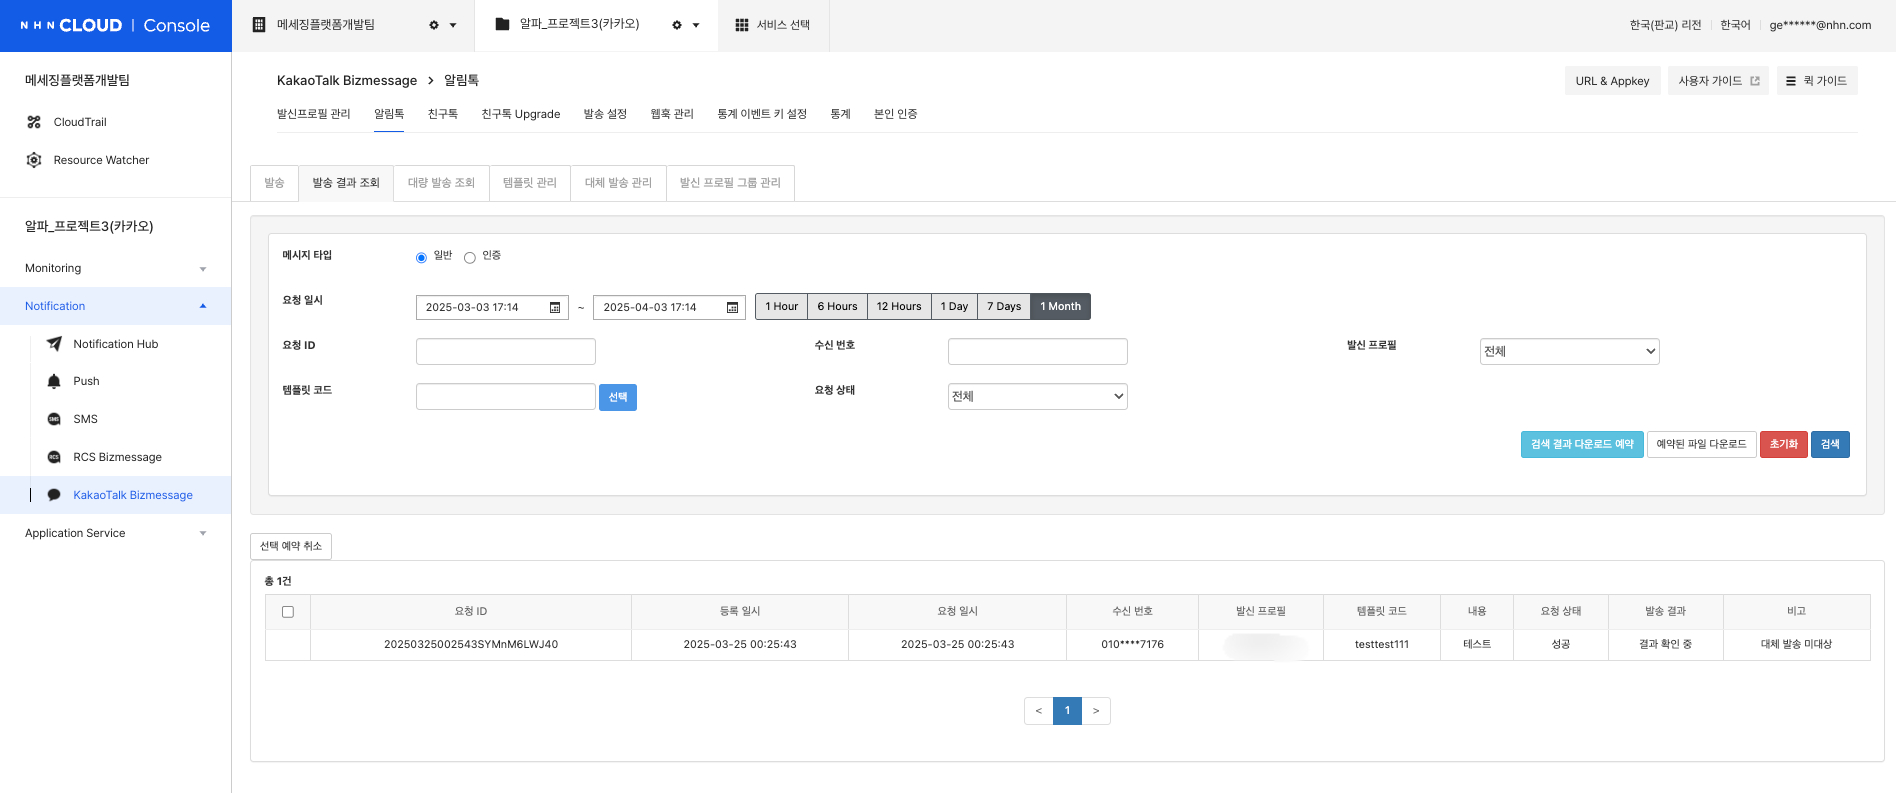Switch to the 대체 발송 관리 tab
The image size is (1896, 793).
[618, 183]
